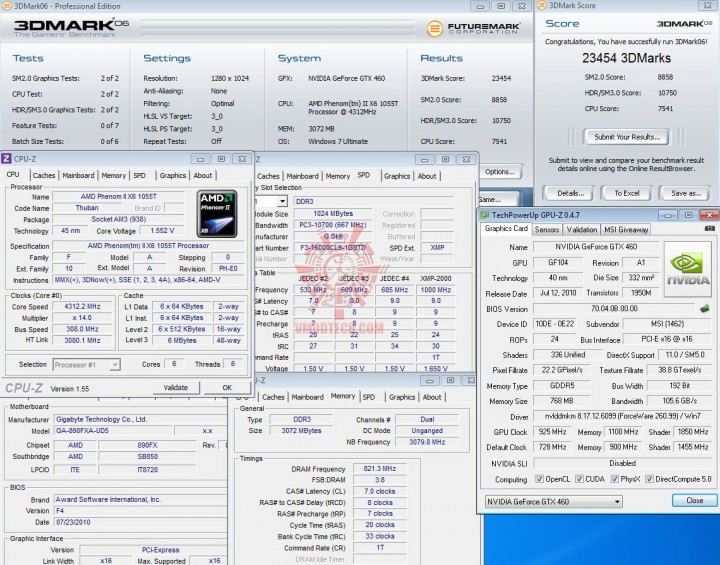Click the GPU Clock 925 MHz field
This screenshot has height=565, width=720.
point(552,432)
